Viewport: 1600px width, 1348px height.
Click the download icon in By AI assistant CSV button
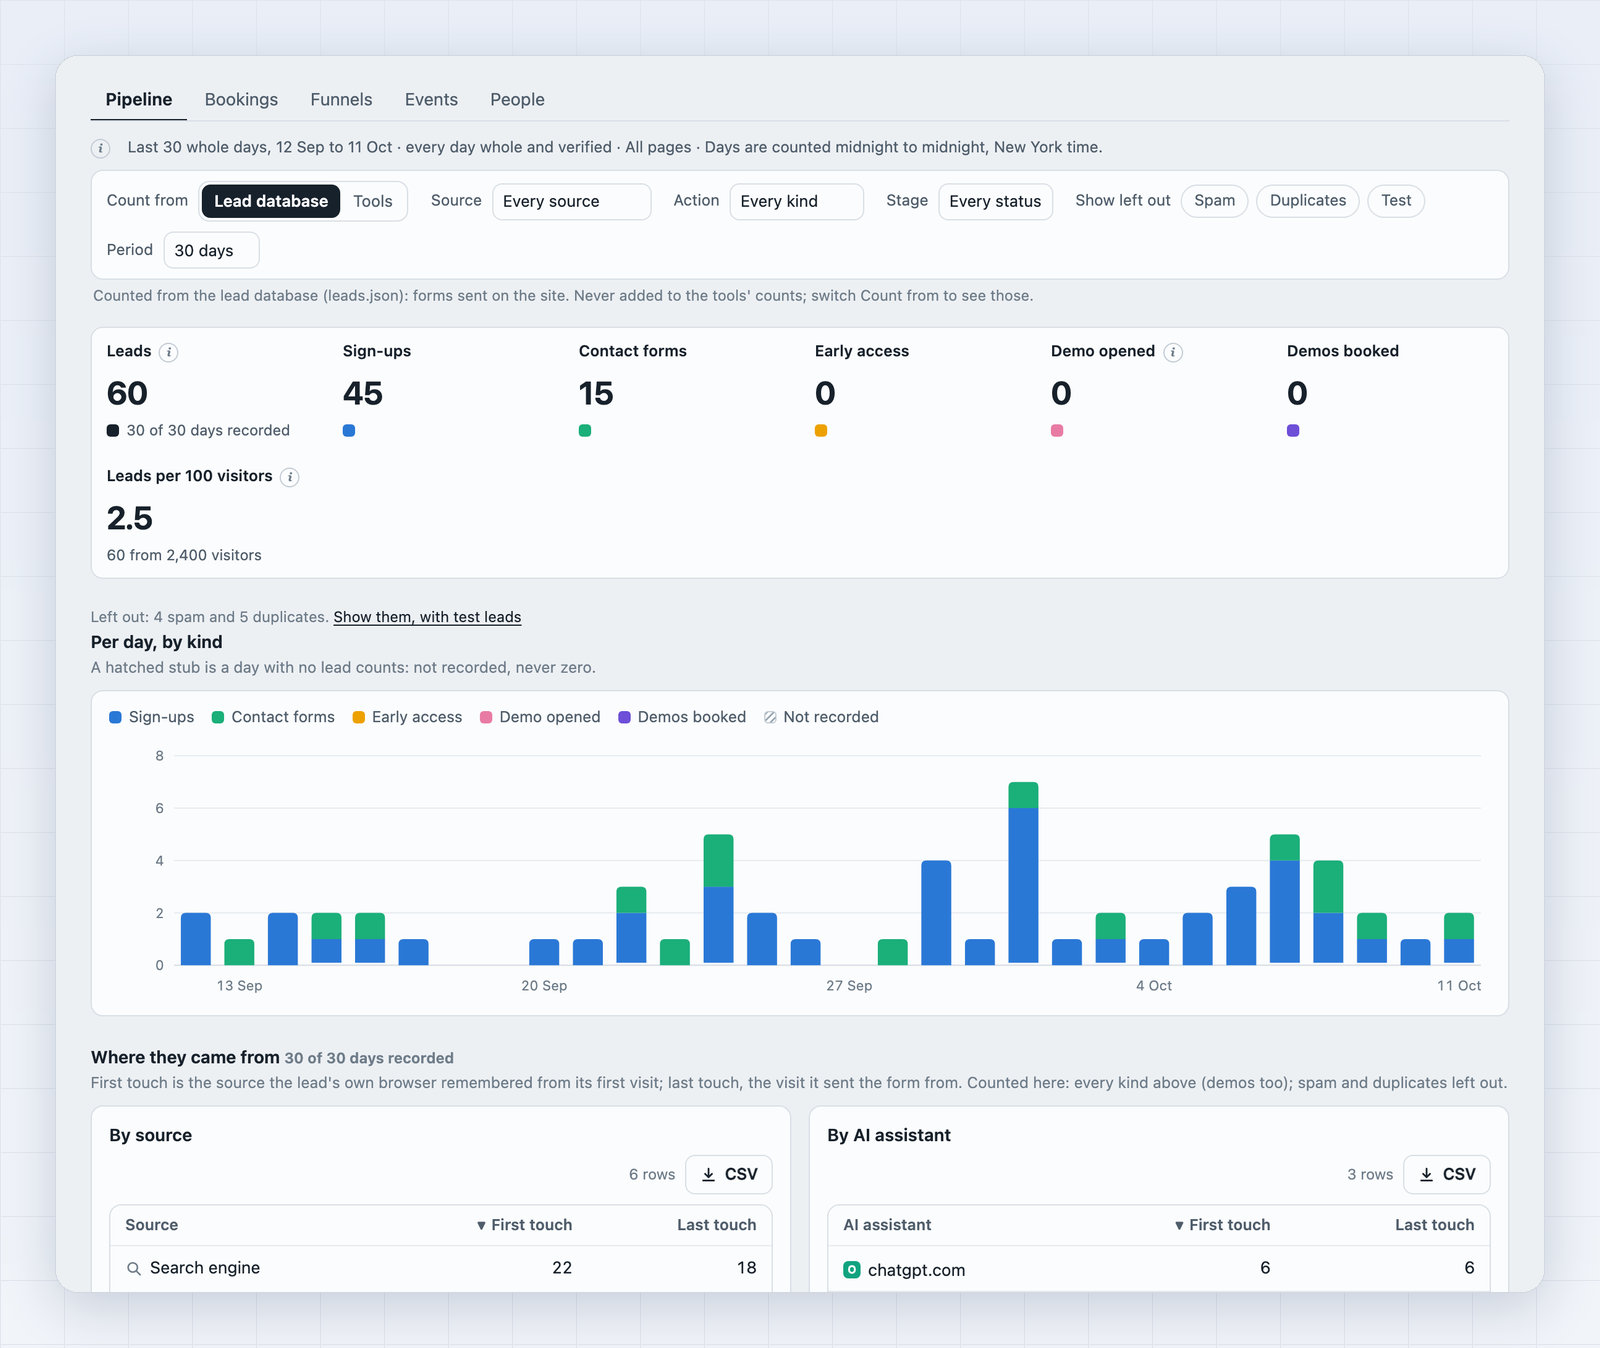pos(1426,1174)
